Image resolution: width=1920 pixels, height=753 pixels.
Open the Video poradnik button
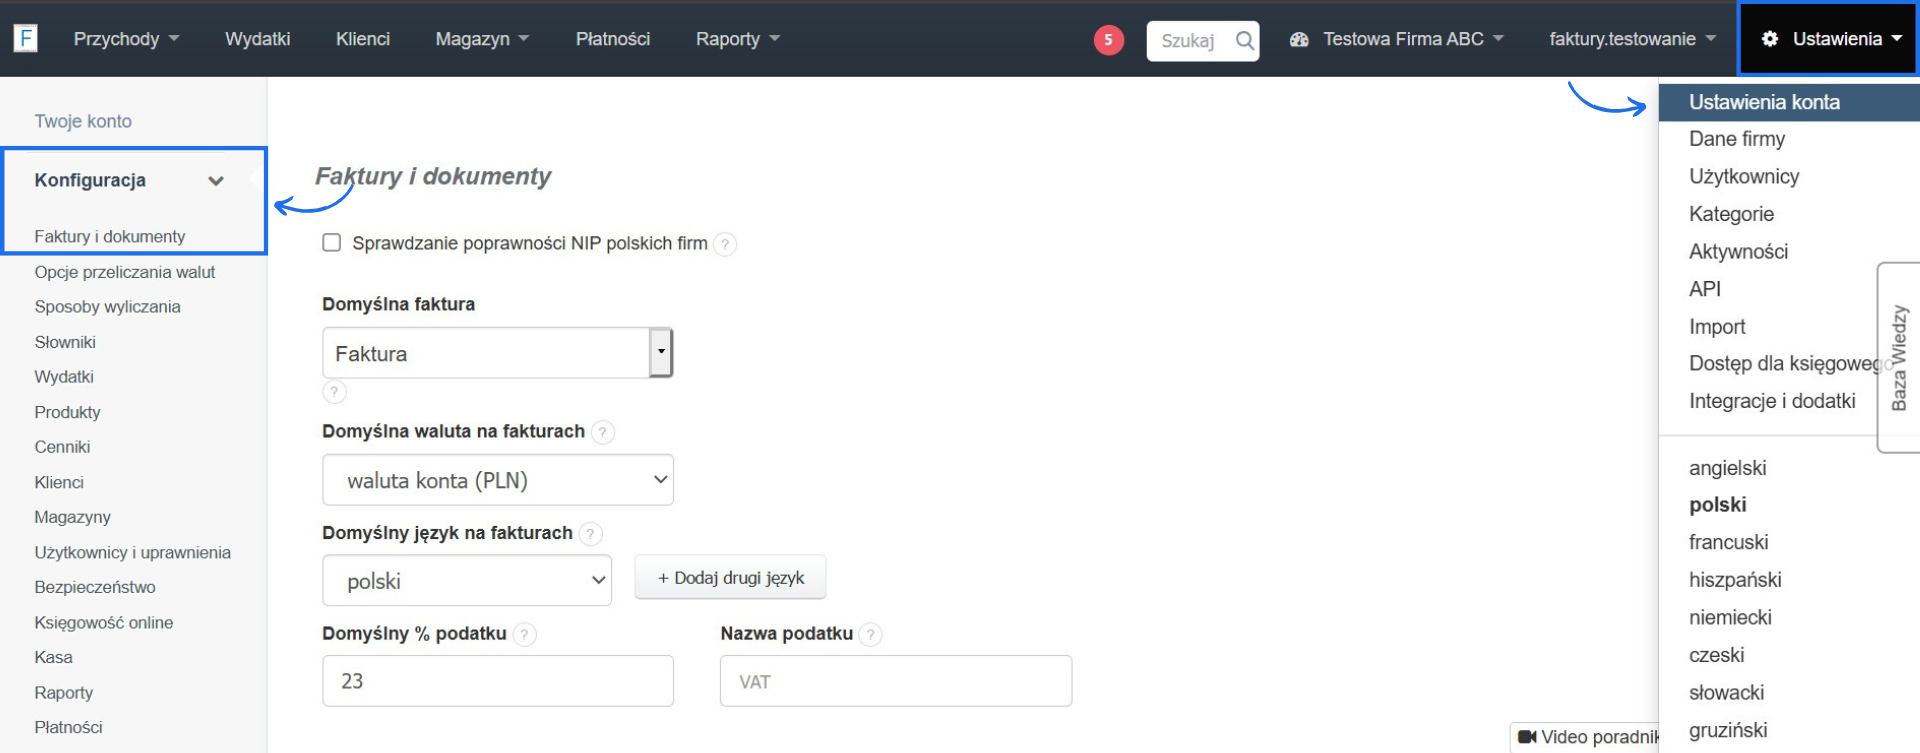click(x=1587, y=737)
